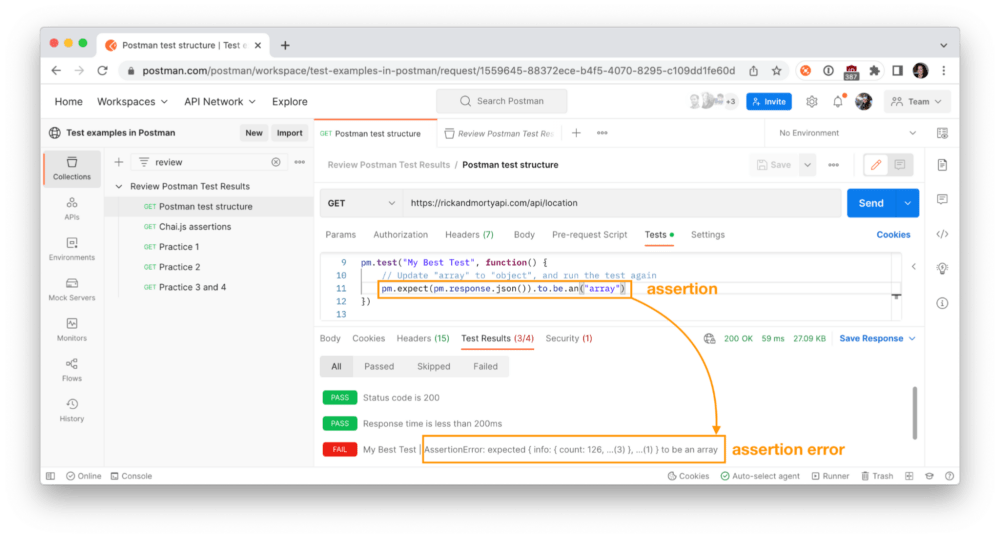Image resolution: width=1000 pixels, height=538 pixels.
Task: Open the Mock Servers sidebar panel
Action: 71,289
